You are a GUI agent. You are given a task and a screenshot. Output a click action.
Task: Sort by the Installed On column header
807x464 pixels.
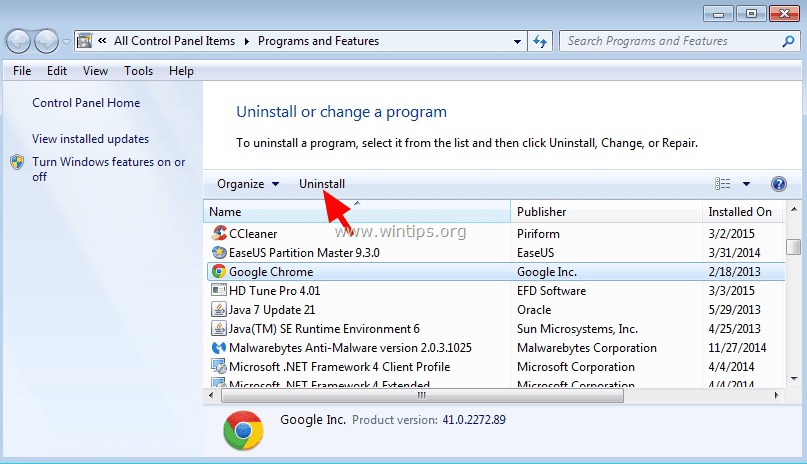pos(741,211)
